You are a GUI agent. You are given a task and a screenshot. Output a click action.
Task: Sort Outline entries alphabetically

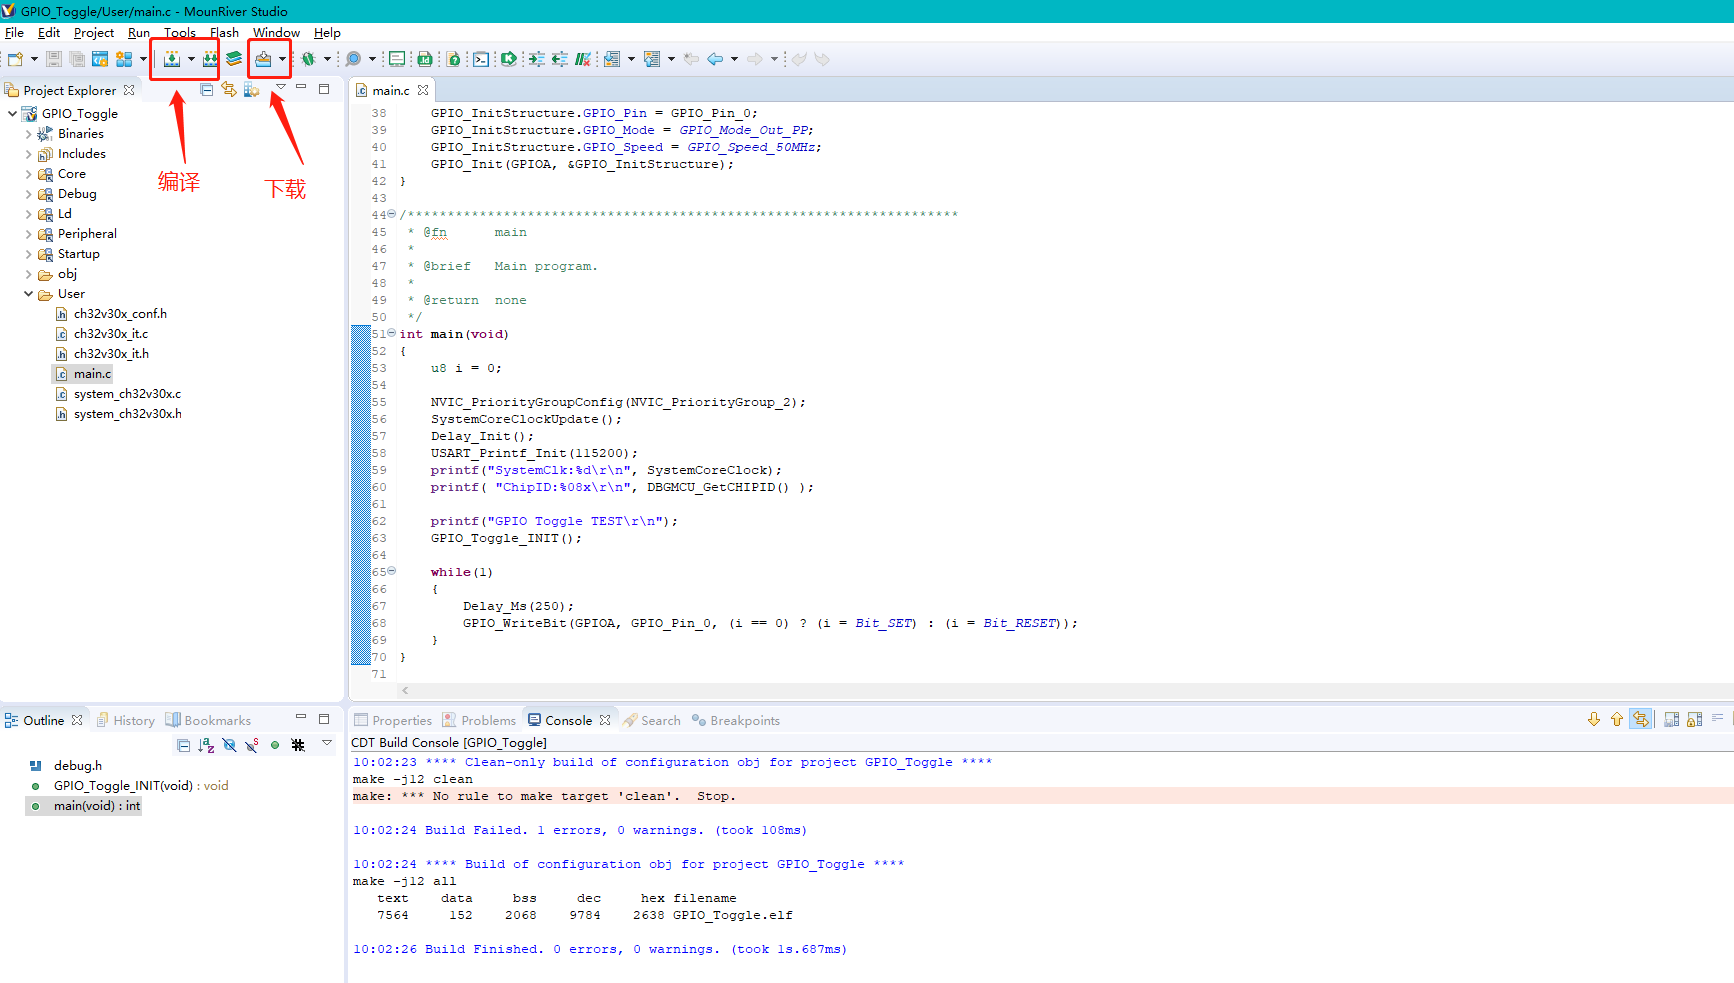(206, 745)
